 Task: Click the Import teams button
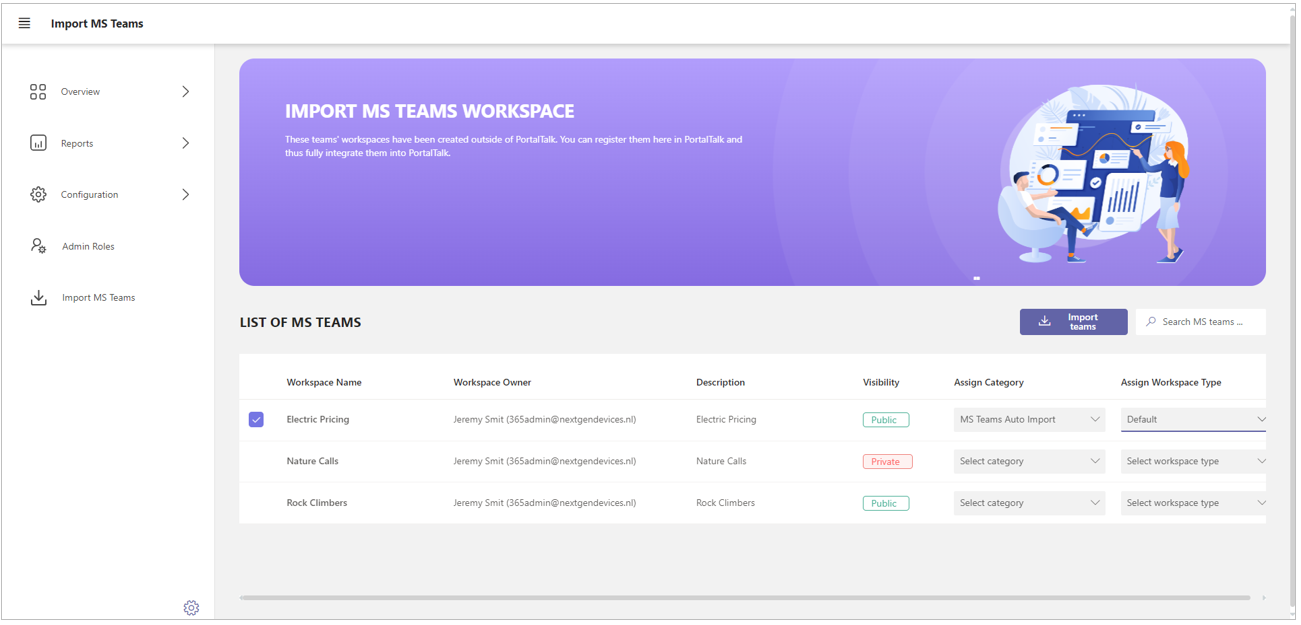tap(1073, 322)
